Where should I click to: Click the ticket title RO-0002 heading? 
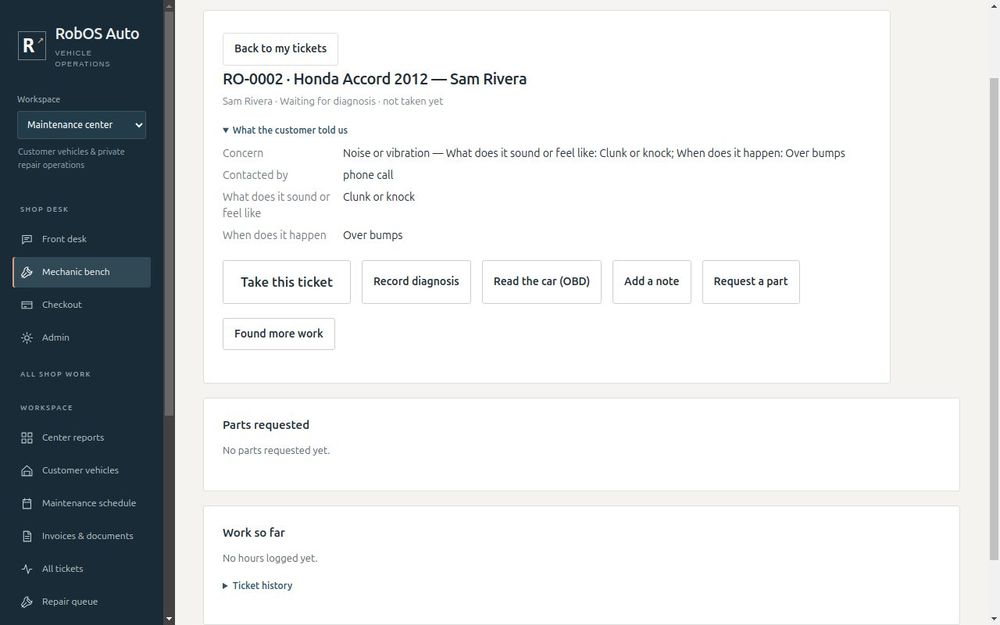[374, 79]
